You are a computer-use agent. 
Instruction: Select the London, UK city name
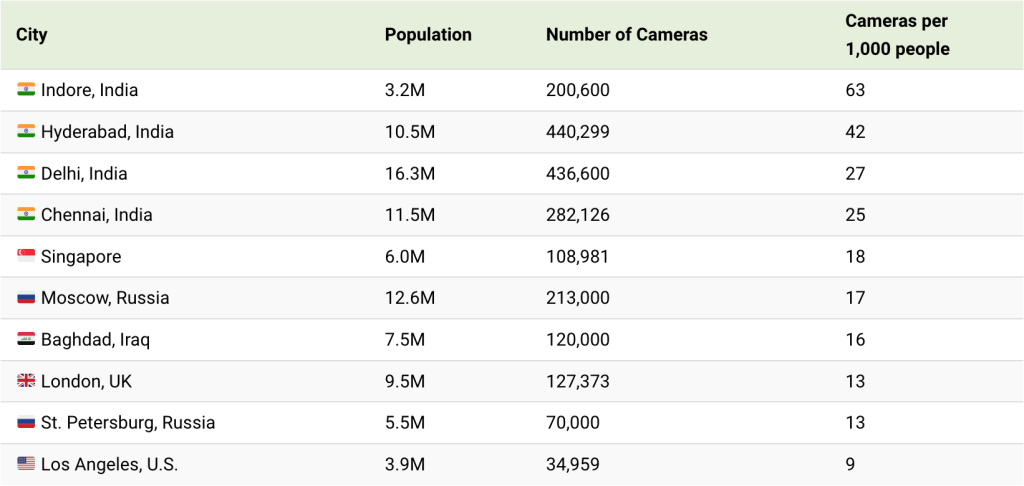[x=86, y=381]
